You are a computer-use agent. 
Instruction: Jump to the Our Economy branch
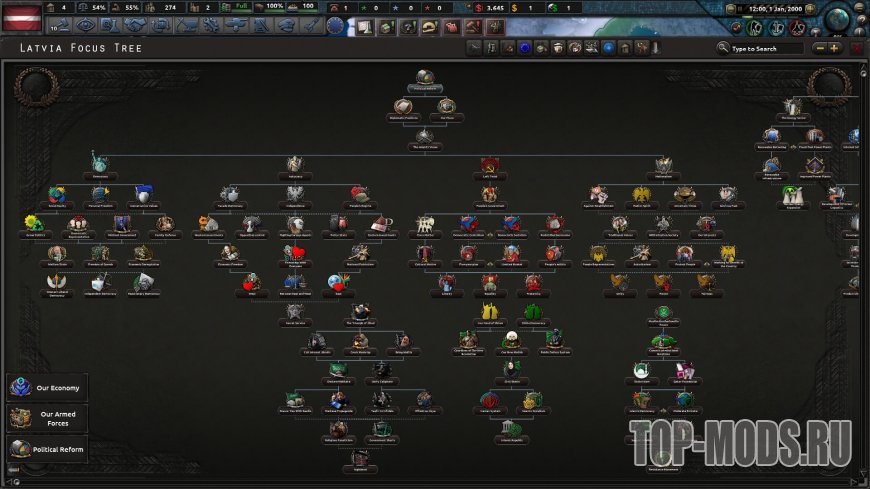click(46, 387)
